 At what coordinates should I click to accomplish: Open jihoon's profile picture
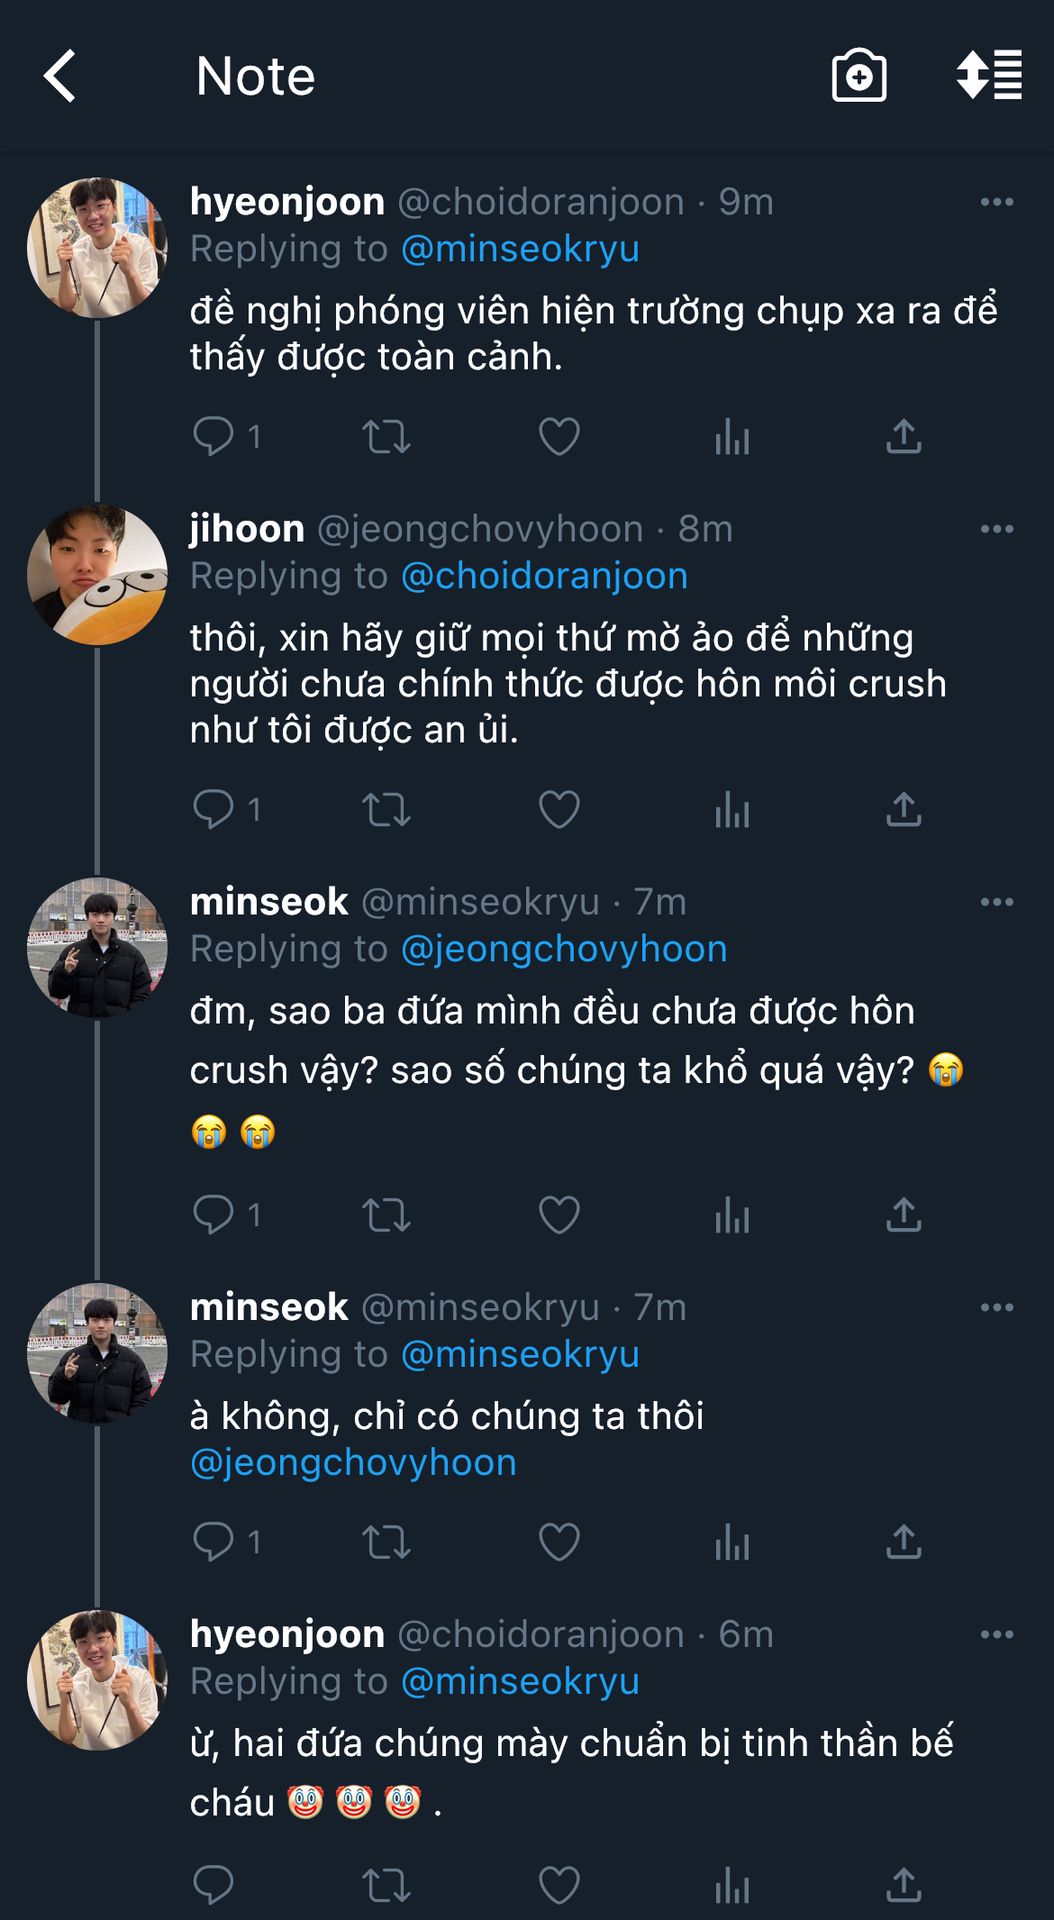(97, 575)
